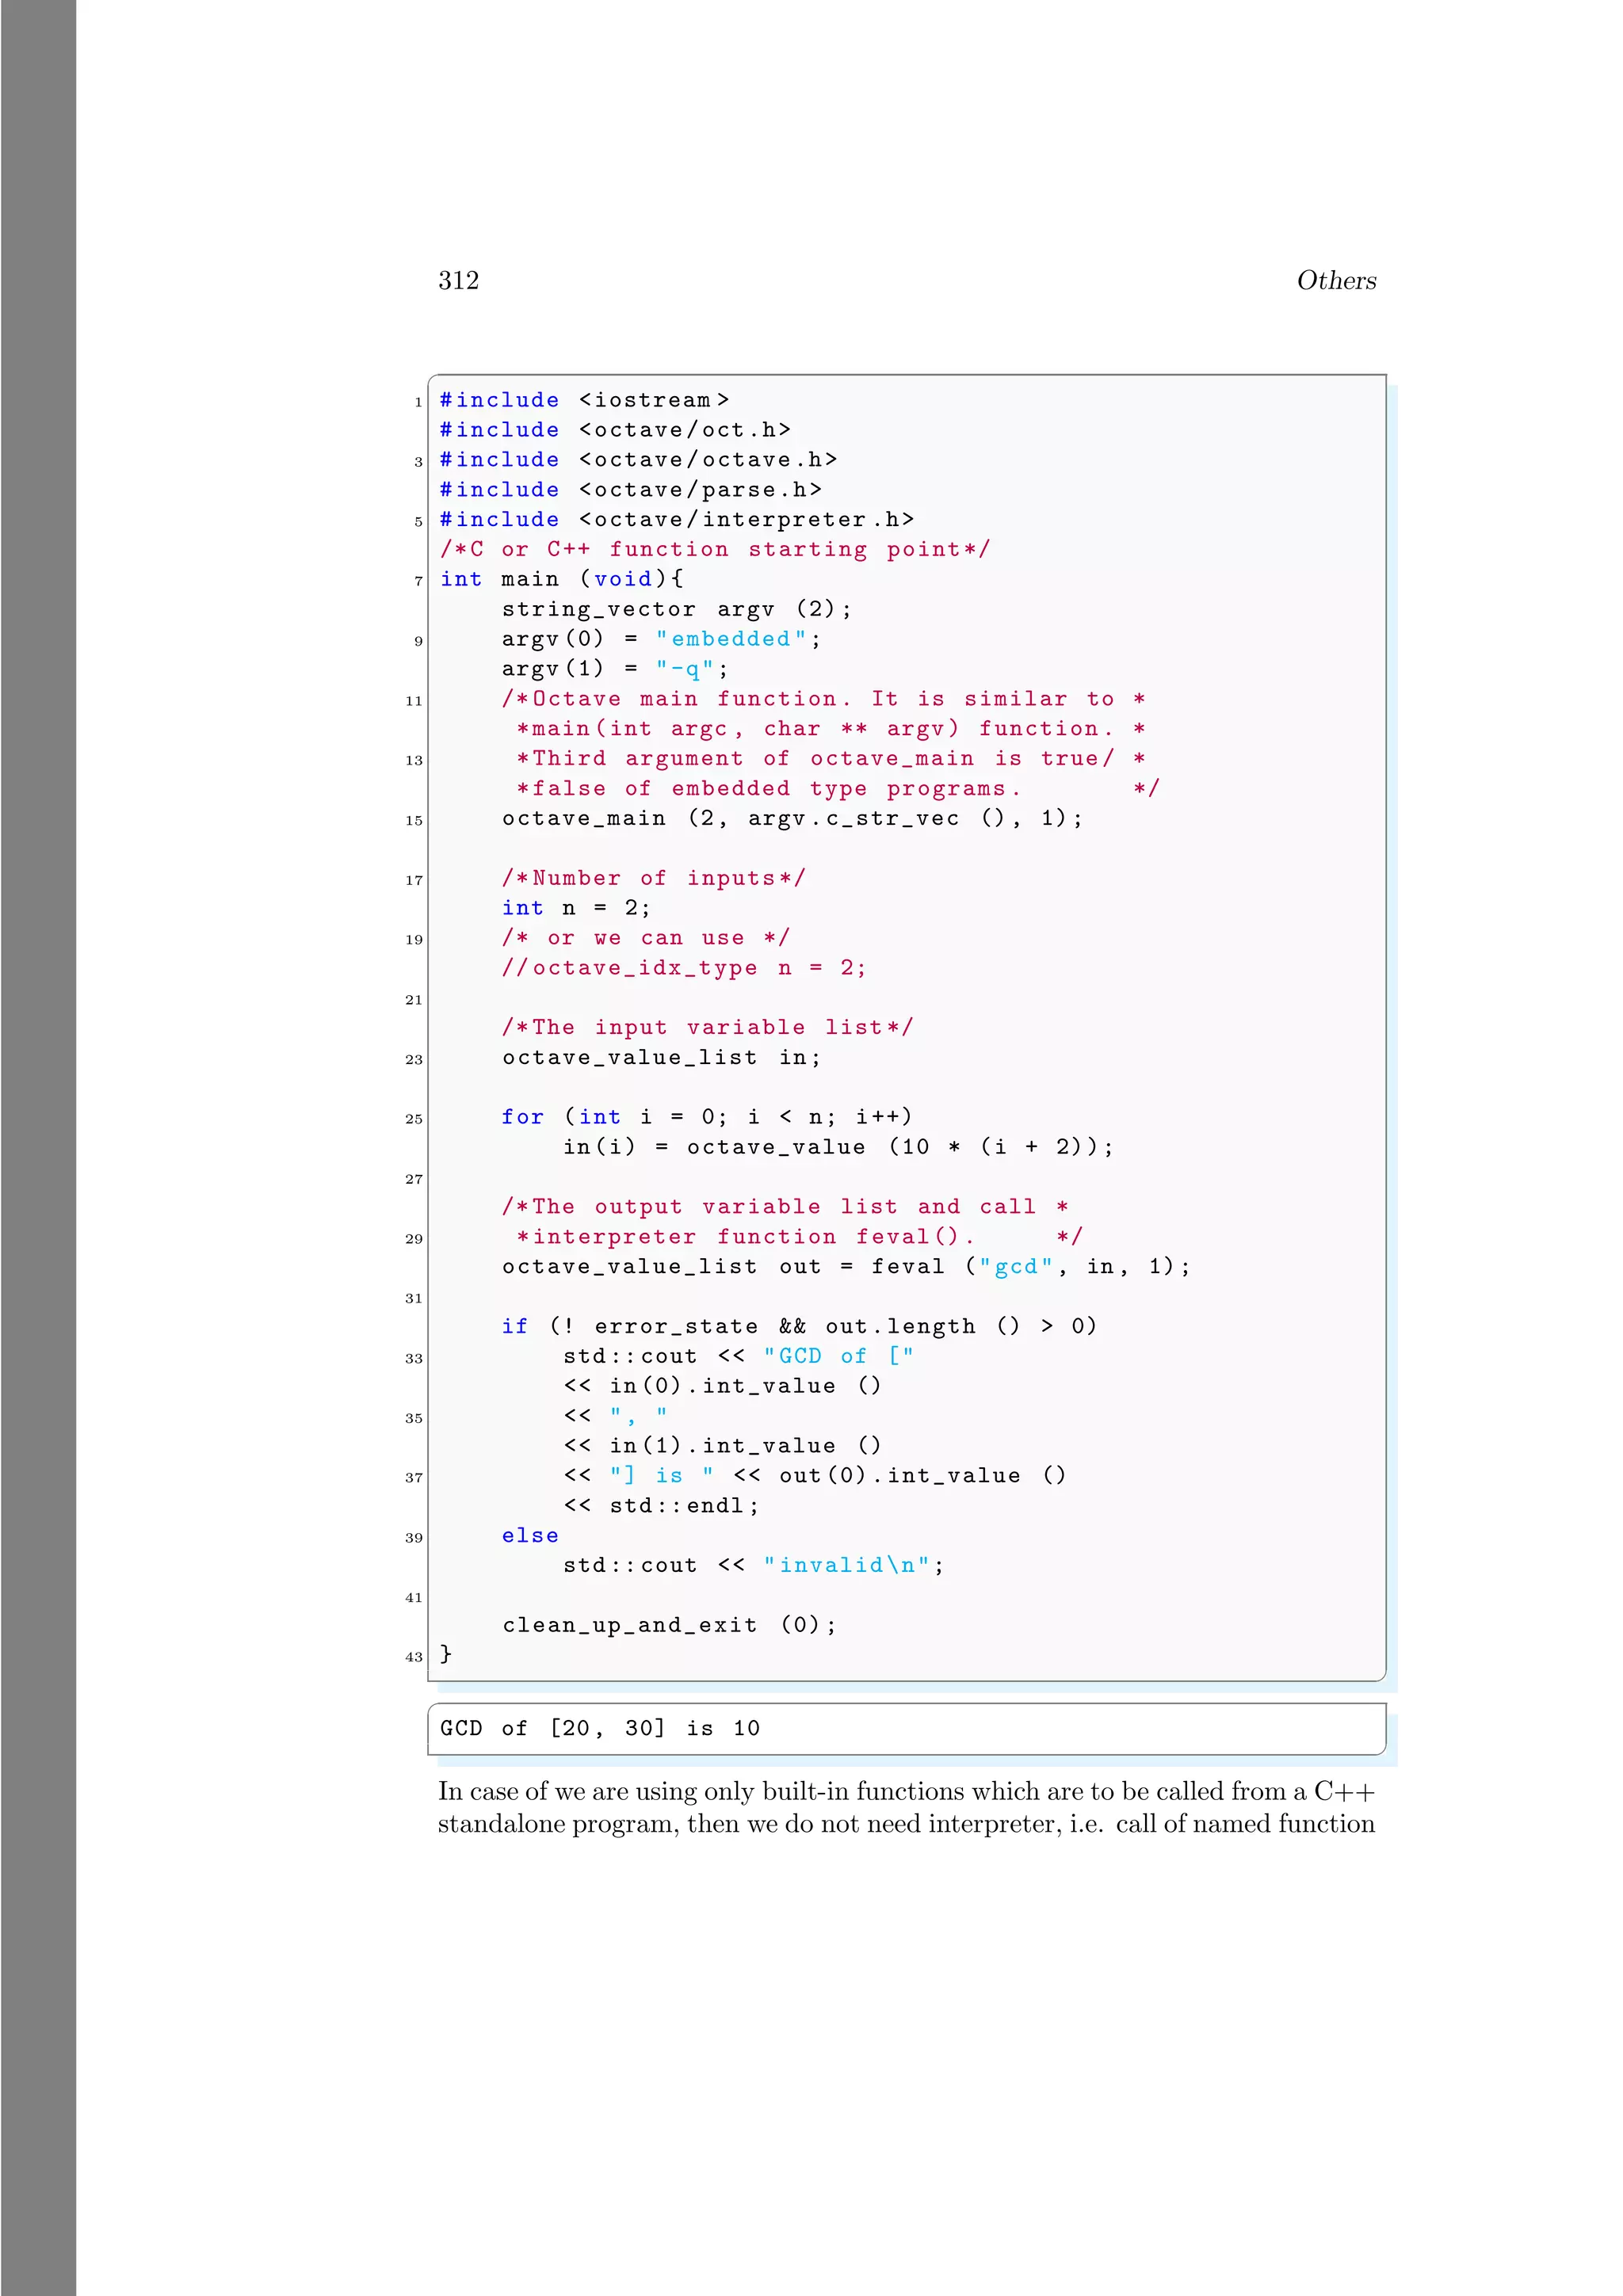Click the page number "312"

(x=458, y=280)
